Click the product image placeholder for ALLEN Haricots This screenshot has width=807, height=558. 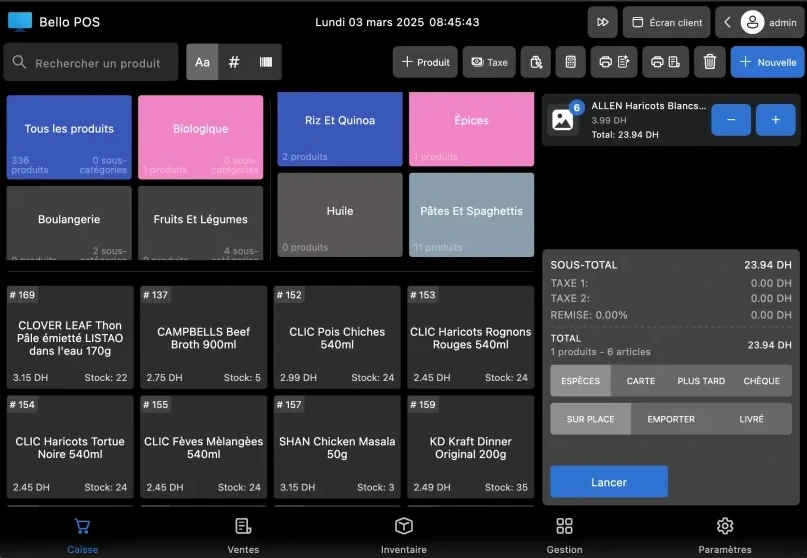coord(563,120)
